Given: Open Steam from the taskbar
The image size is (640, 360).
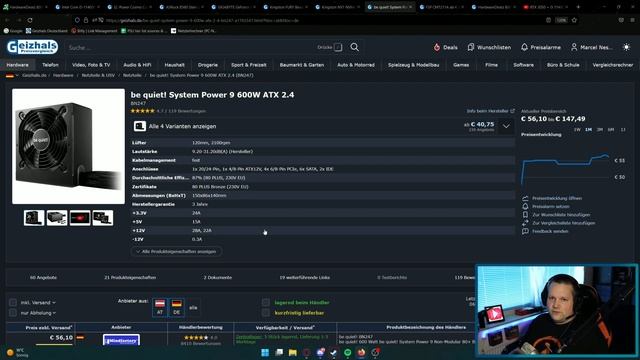Looking at the screenshot, I should click(x=334, y=353).
